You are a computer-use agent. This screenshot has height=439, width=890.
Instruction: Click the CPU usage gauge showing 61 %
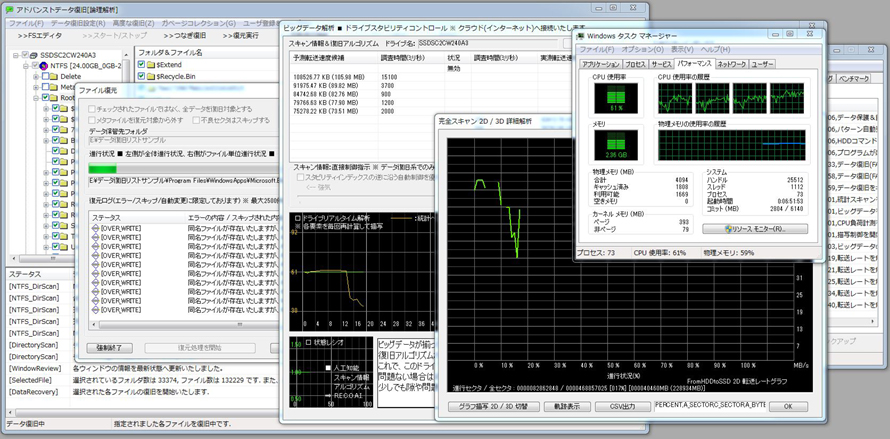click(616, 98)
